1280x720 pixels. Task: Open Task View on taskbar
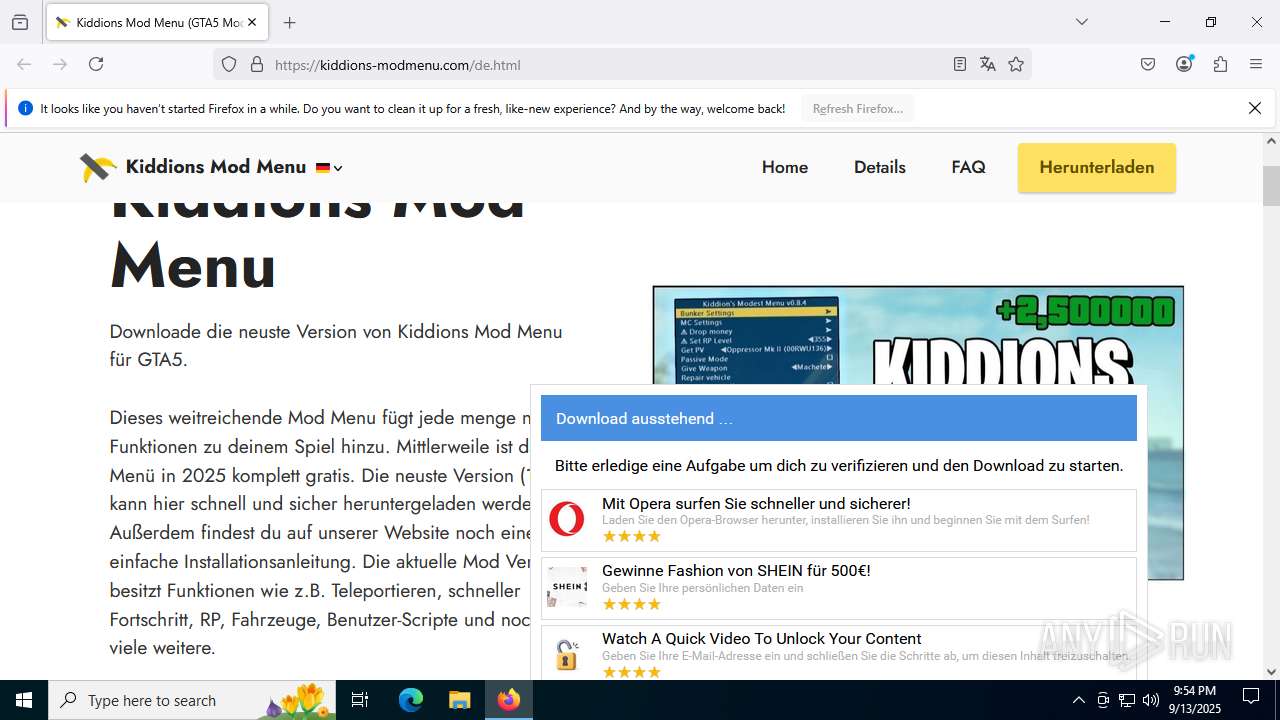360,700
